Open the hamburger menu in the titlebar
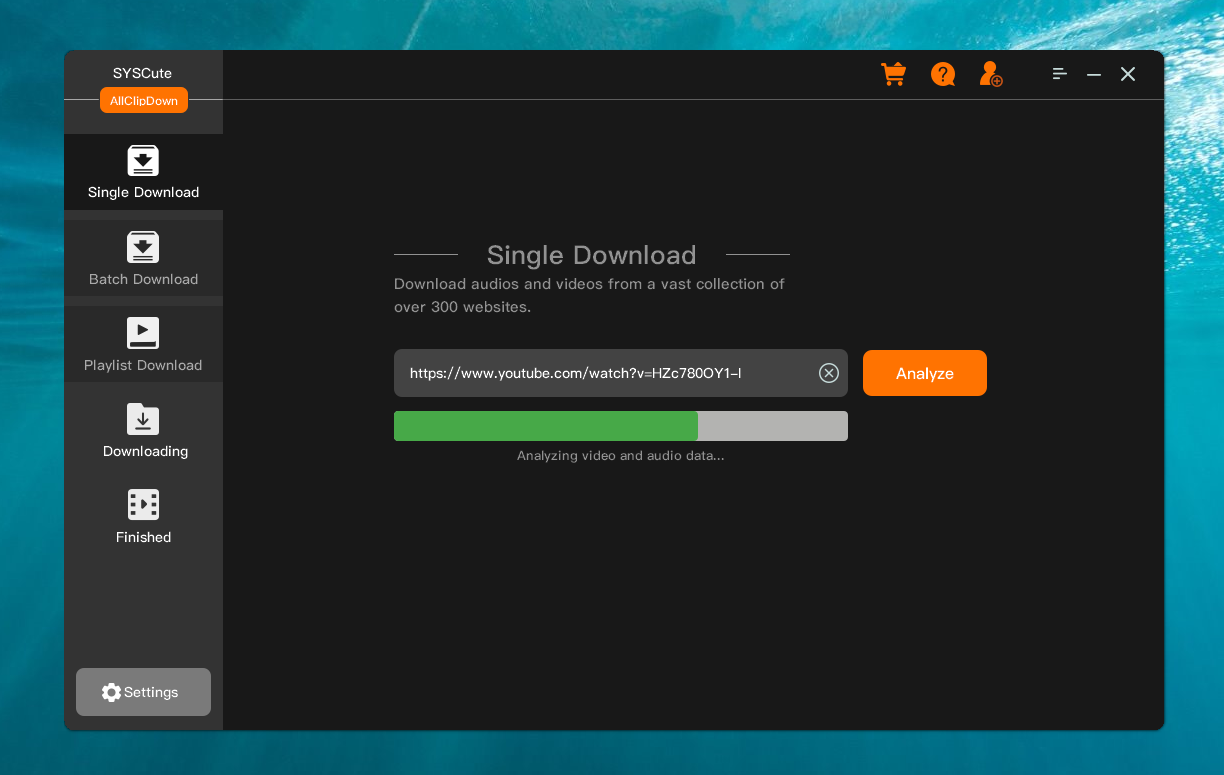The image size is (1224, 775). [x=1059, y=74]
